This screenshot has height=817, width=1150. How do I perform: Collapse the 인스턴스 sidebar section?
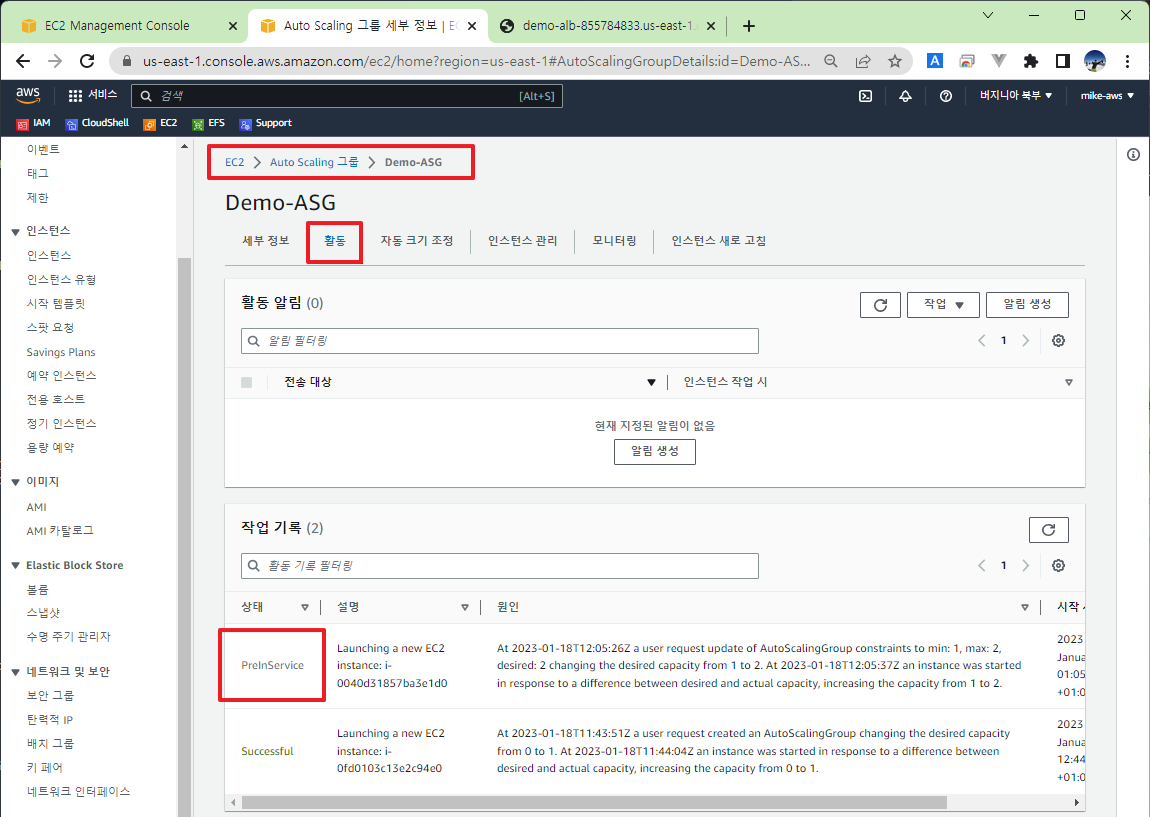tap(15, 232)
